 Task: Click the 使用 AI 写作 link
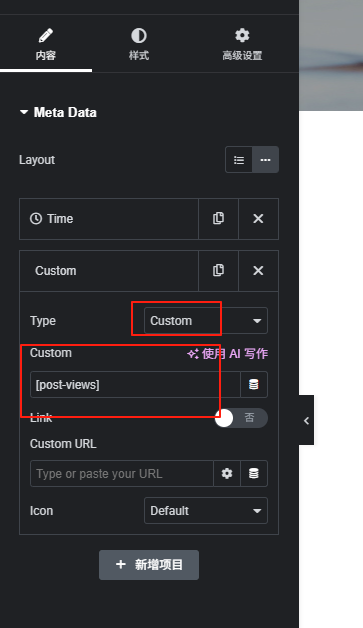(x=228, y=354)
